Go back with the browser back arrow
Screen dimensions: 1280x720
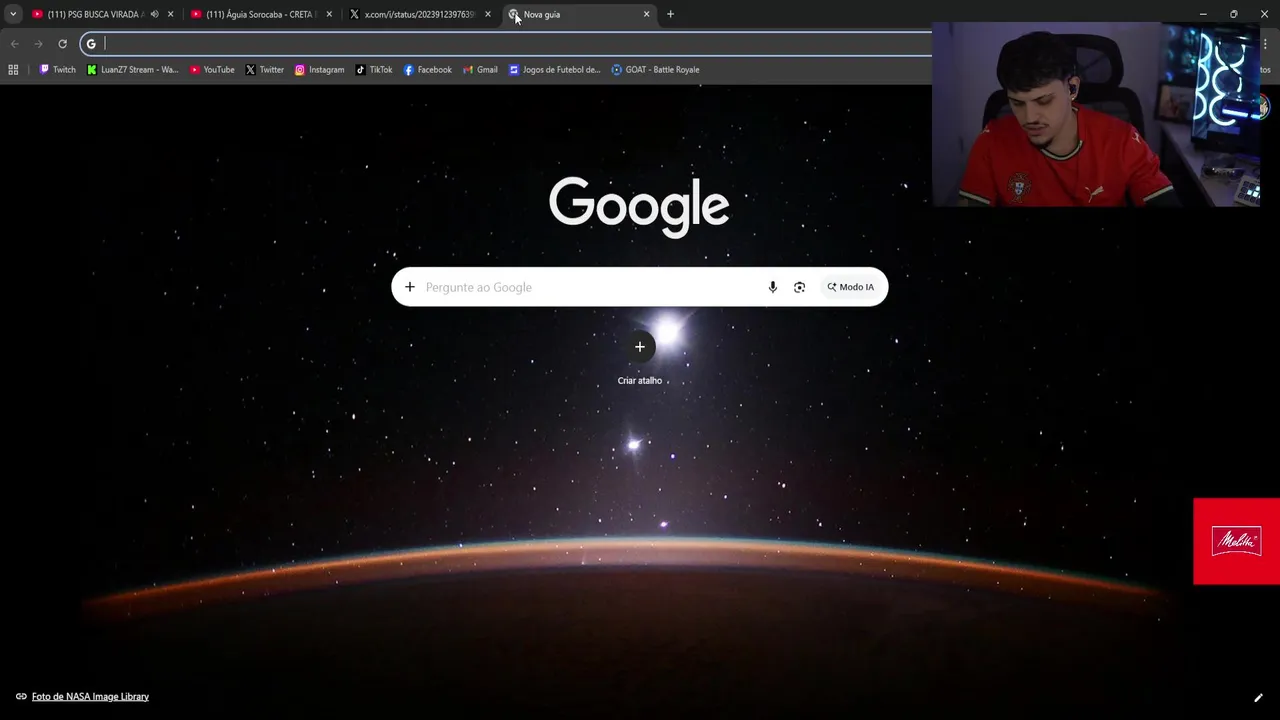click(14, 43)
